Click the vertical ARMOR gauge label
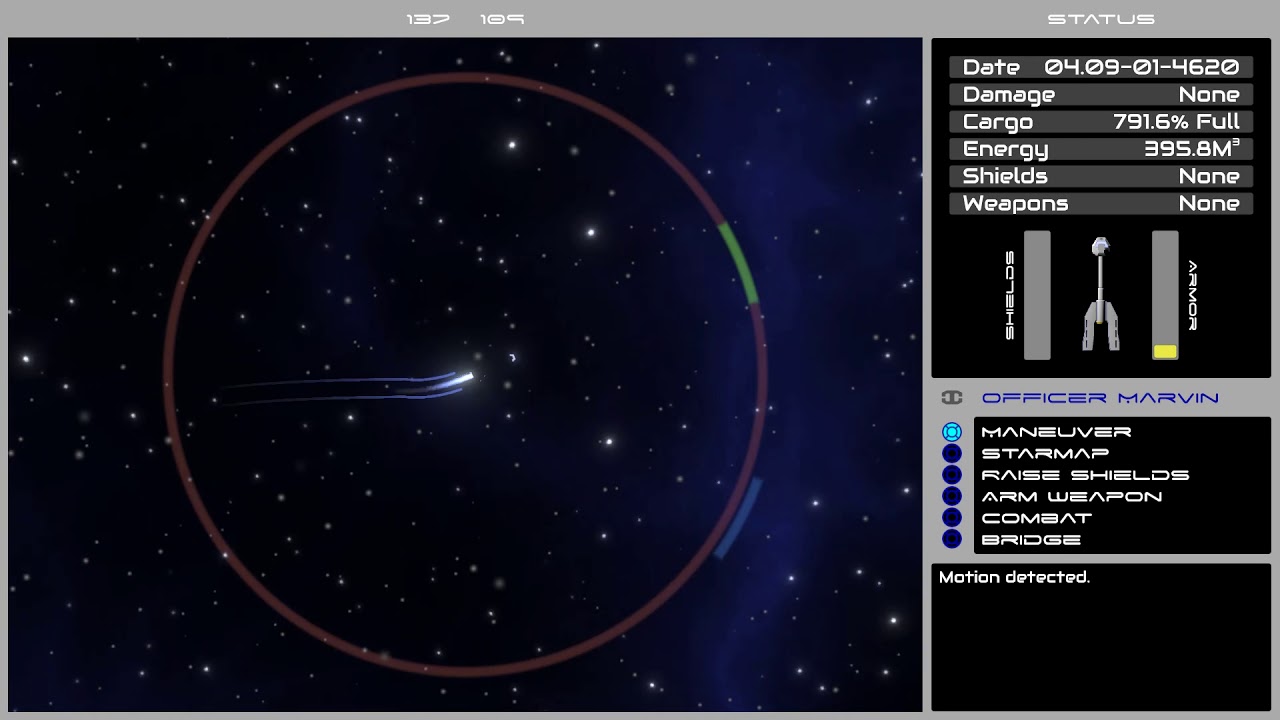 tap(1192, 295)
